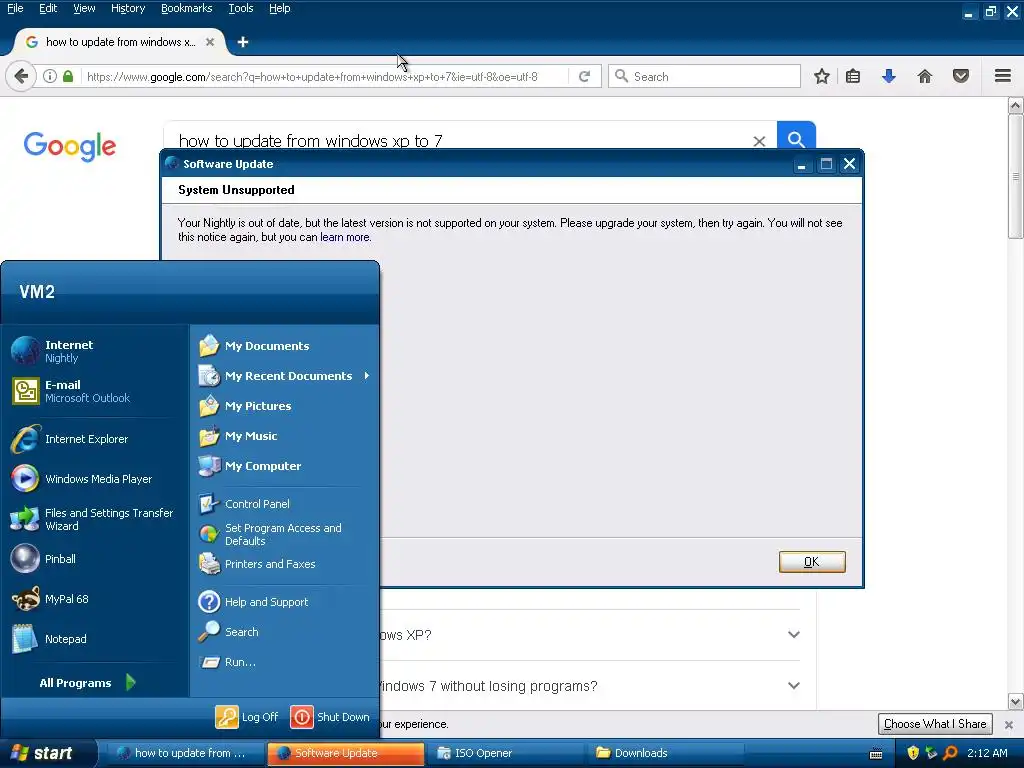Screen dimensions: 1024x768
Task: Open downloads arrow icon in toolbar
Action: tap(888, 76)
